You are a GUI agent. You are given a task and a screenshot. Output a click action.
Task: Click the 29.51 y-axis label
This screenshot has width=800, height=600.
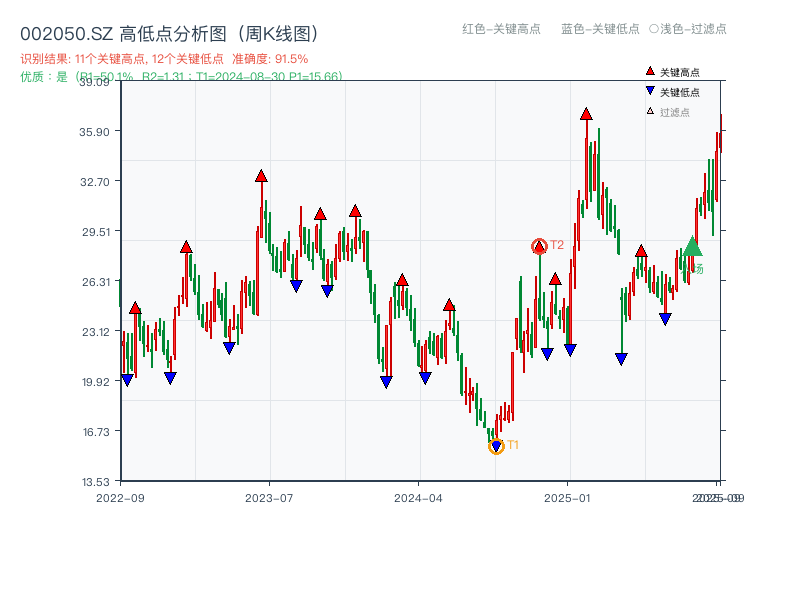tap(96, 232)
